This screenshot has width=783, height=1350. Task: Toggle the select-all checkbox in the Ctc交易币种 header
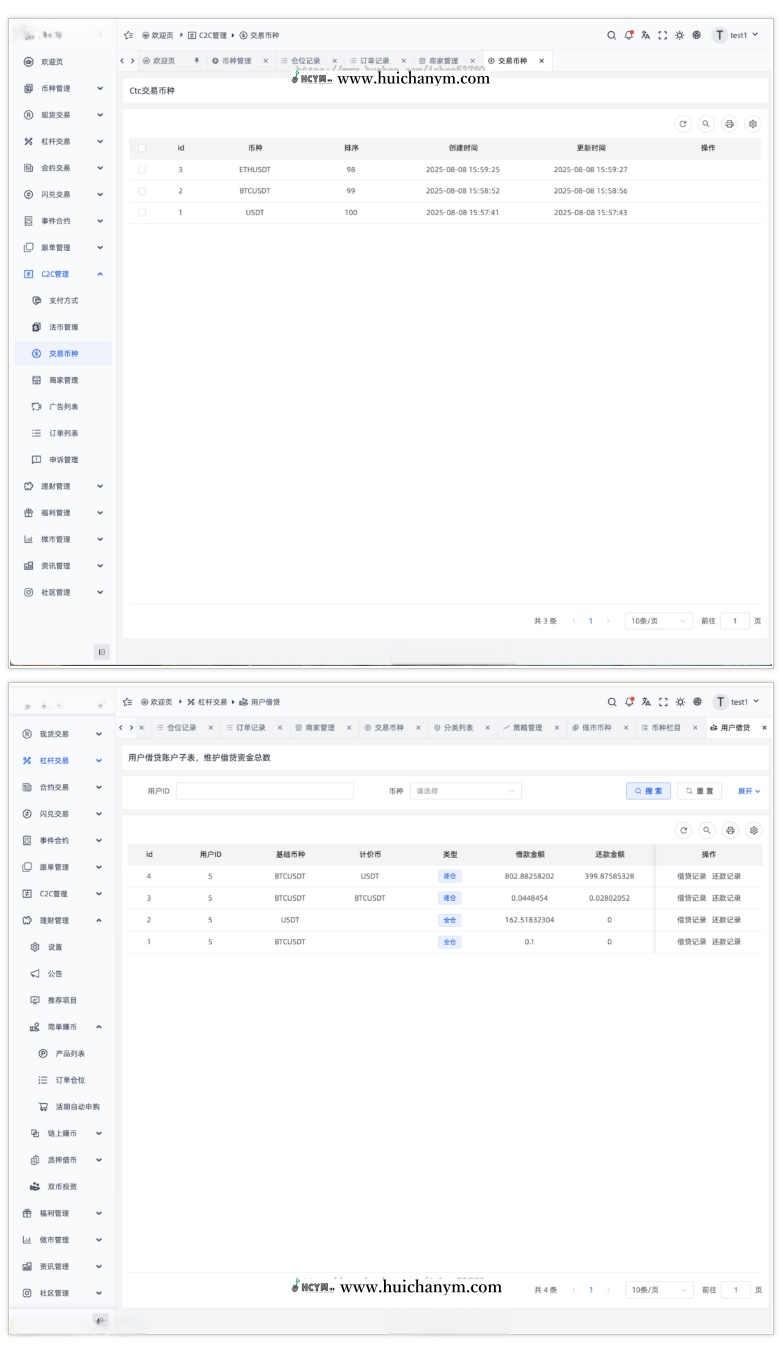(x=142, y=148)
